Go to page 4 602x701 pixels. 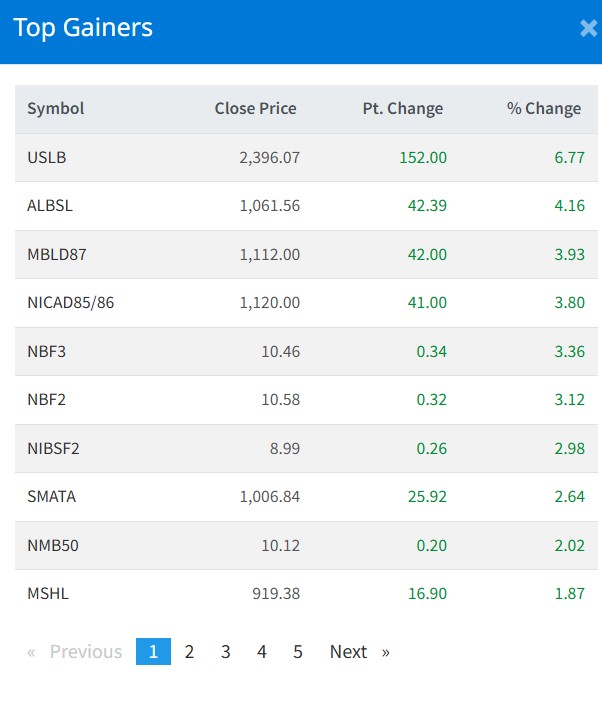(x=262, y=652)
